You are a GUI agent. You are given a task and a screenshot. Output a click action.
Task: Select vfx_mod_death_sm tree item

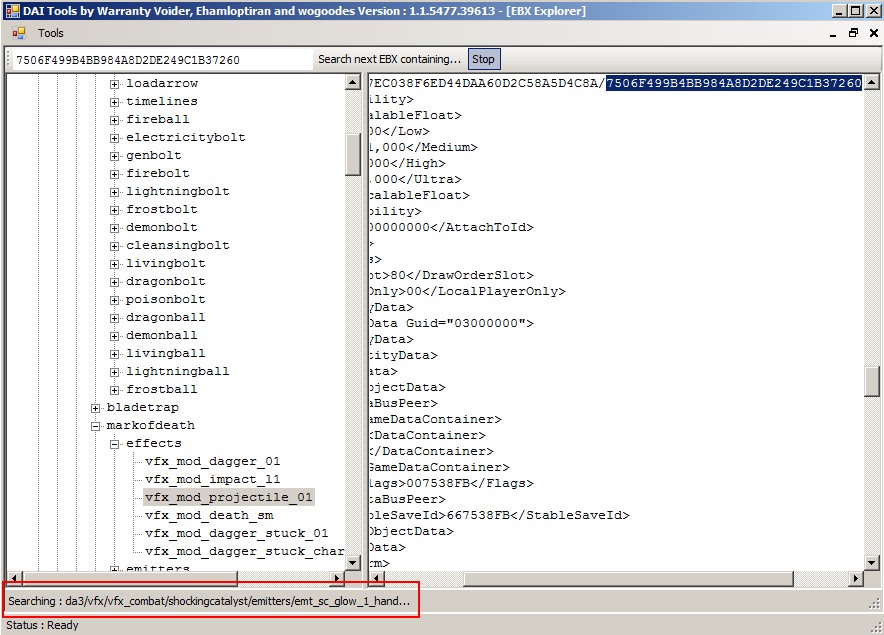point(208,516)
